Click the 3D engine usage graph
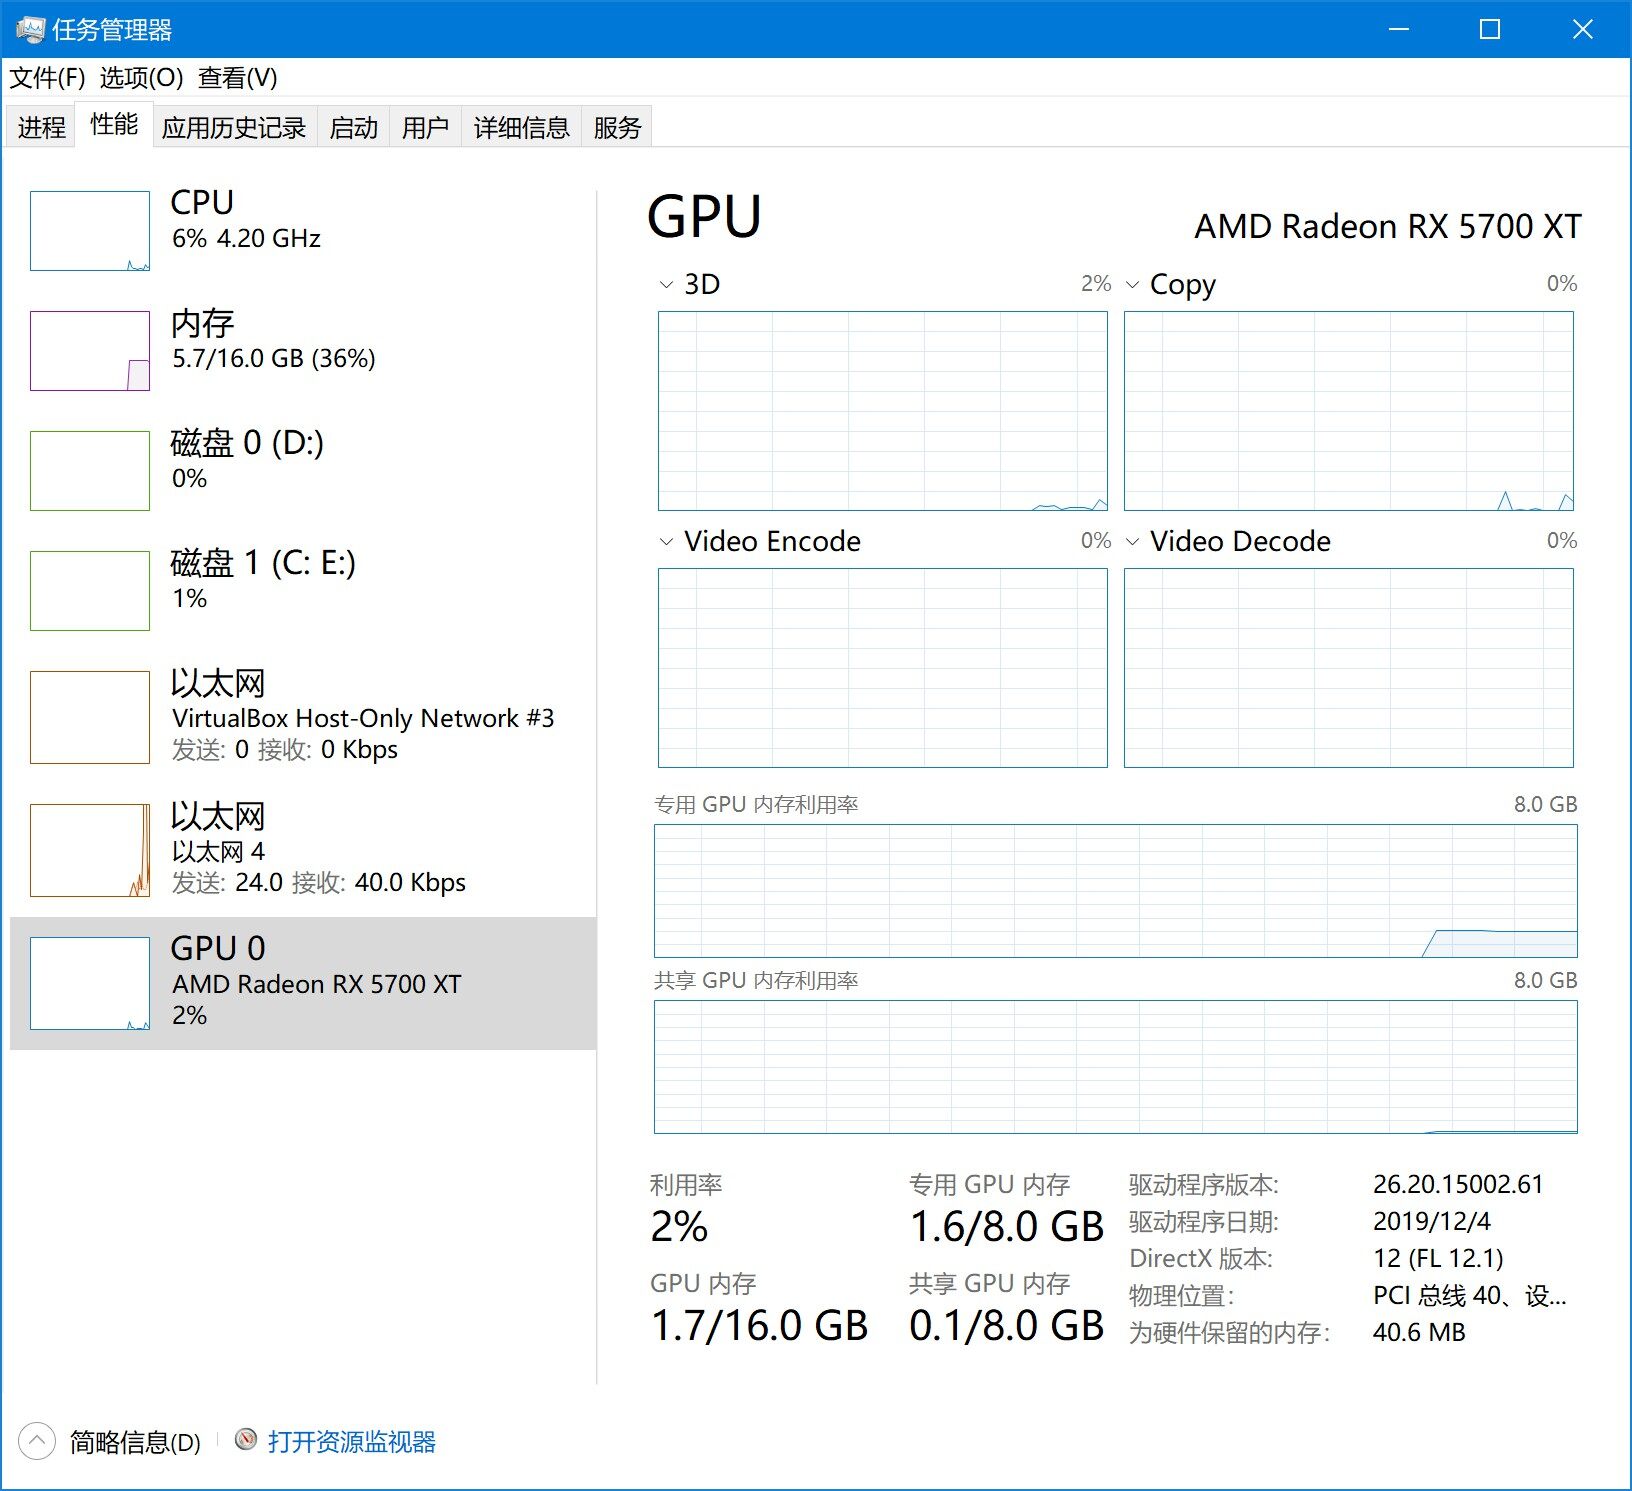This screenshot has height=1491, width=1632. [x=883, y=411]
